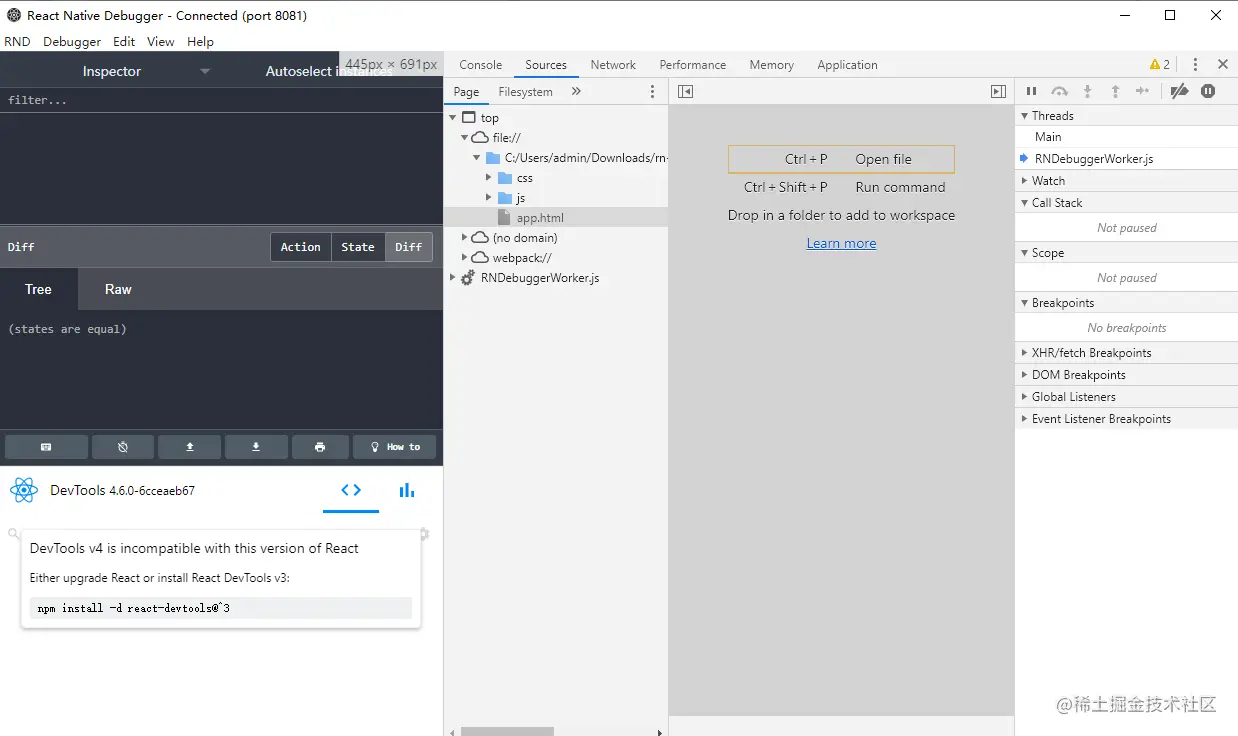Open the warnings count indicator
This screenshot has width=1238, height=736.
[1160, 64]
